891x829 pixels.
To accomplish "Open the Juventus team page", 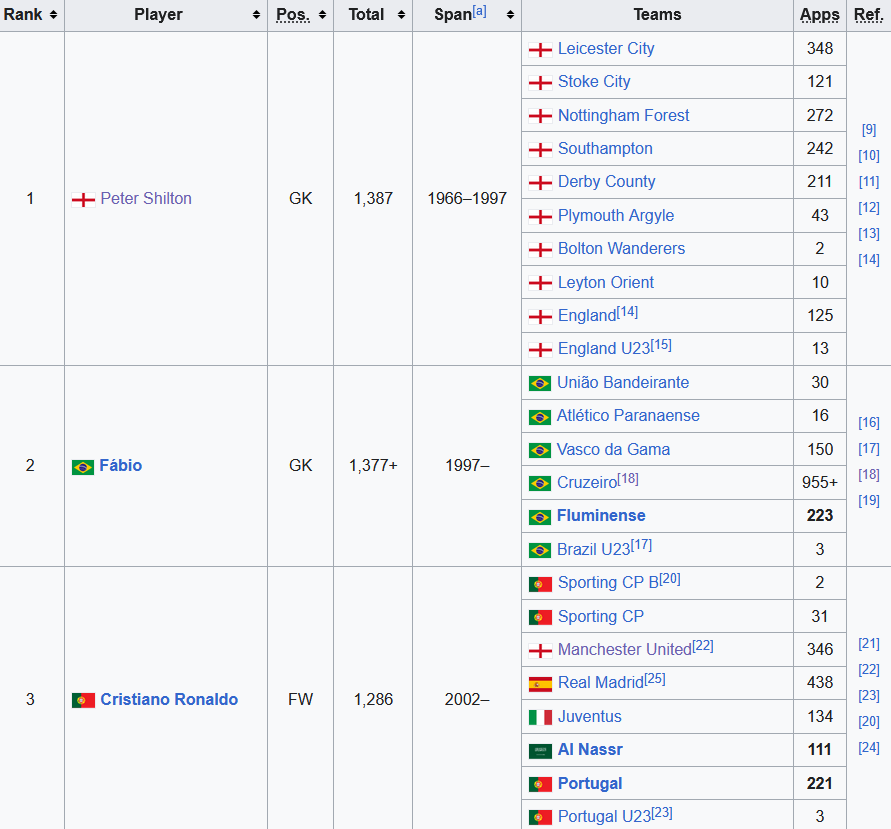I will point(590,716).
